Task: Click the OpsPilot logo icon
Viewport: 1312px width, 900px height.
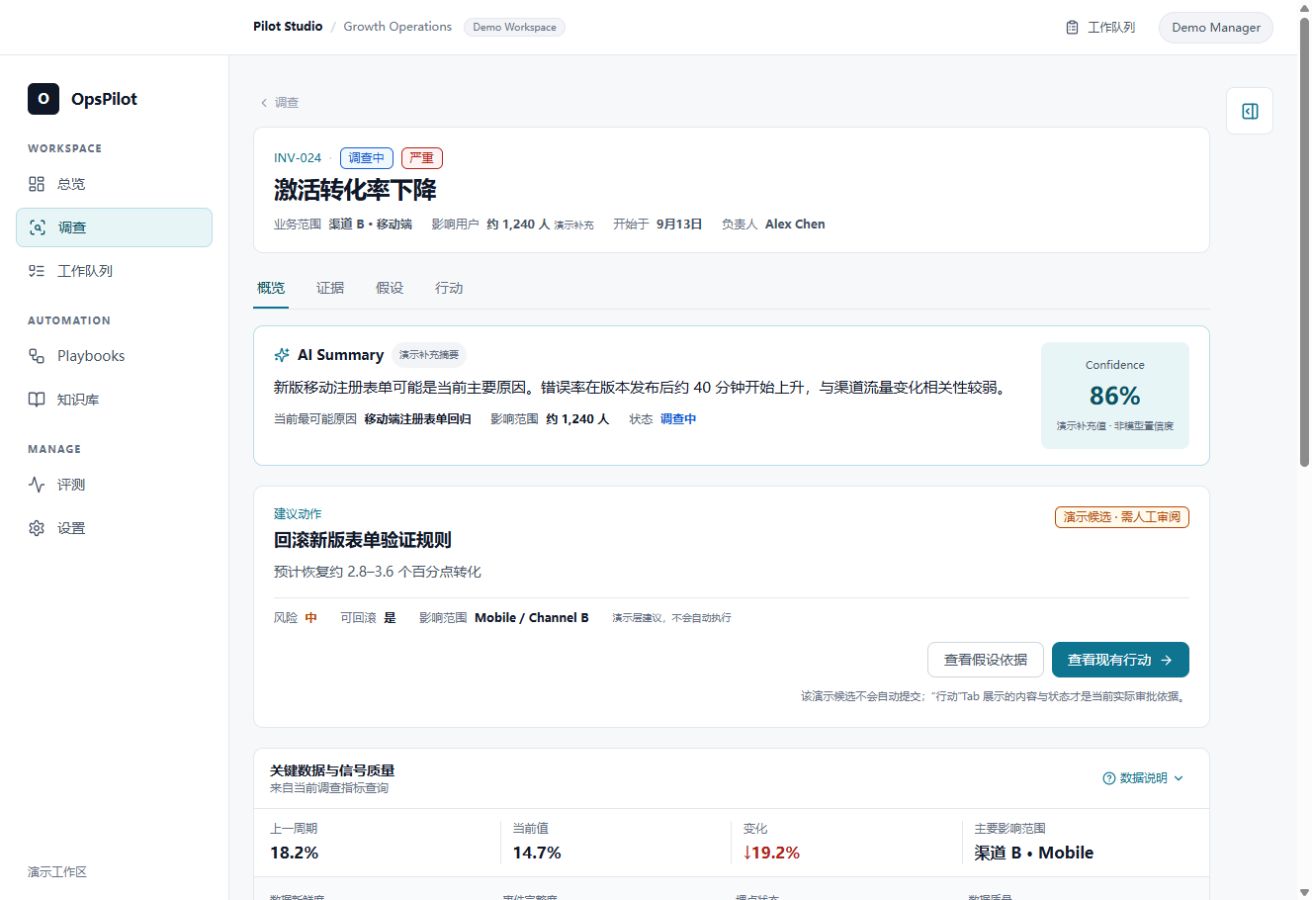Action: 43,99
